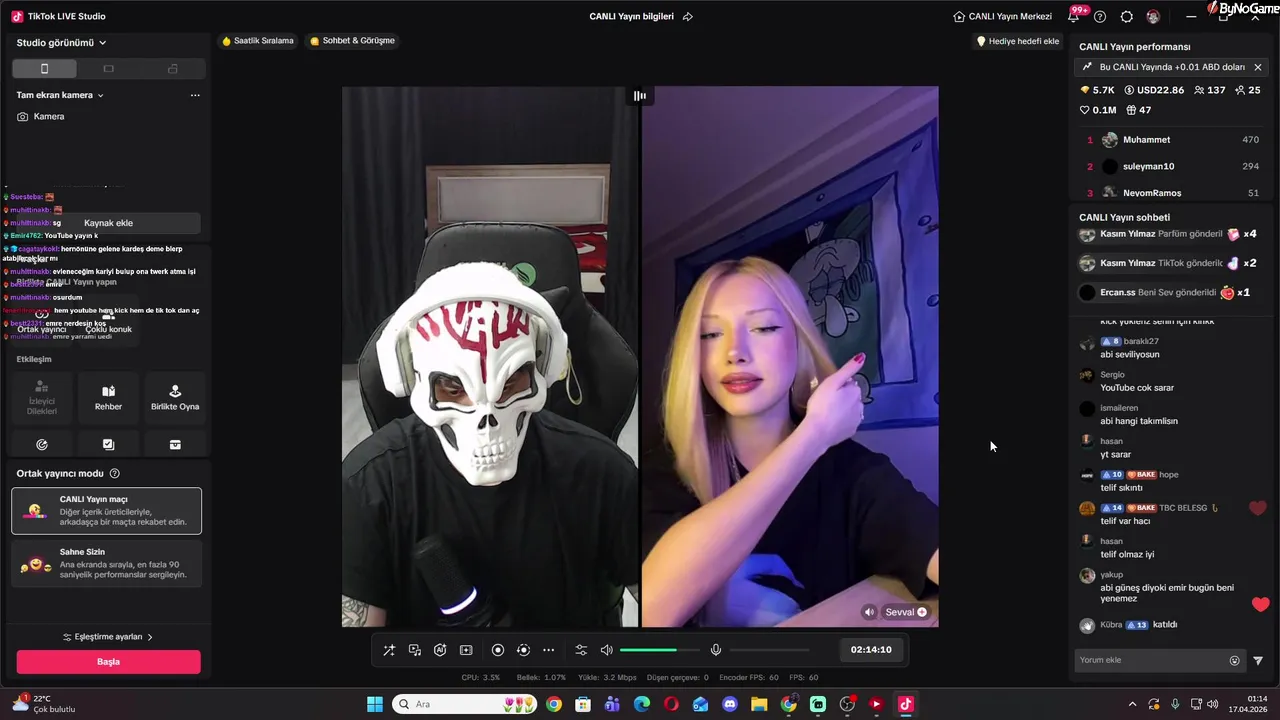Open CANLI Yayın bilgileri title
The width and height of the screenshot is (1280, 720).
(631, 16)
